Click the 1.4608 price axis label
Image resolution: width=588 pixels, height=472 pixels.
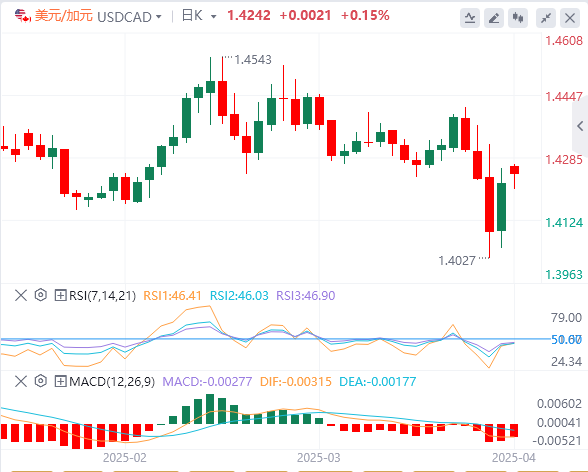(x=564, y=40)
